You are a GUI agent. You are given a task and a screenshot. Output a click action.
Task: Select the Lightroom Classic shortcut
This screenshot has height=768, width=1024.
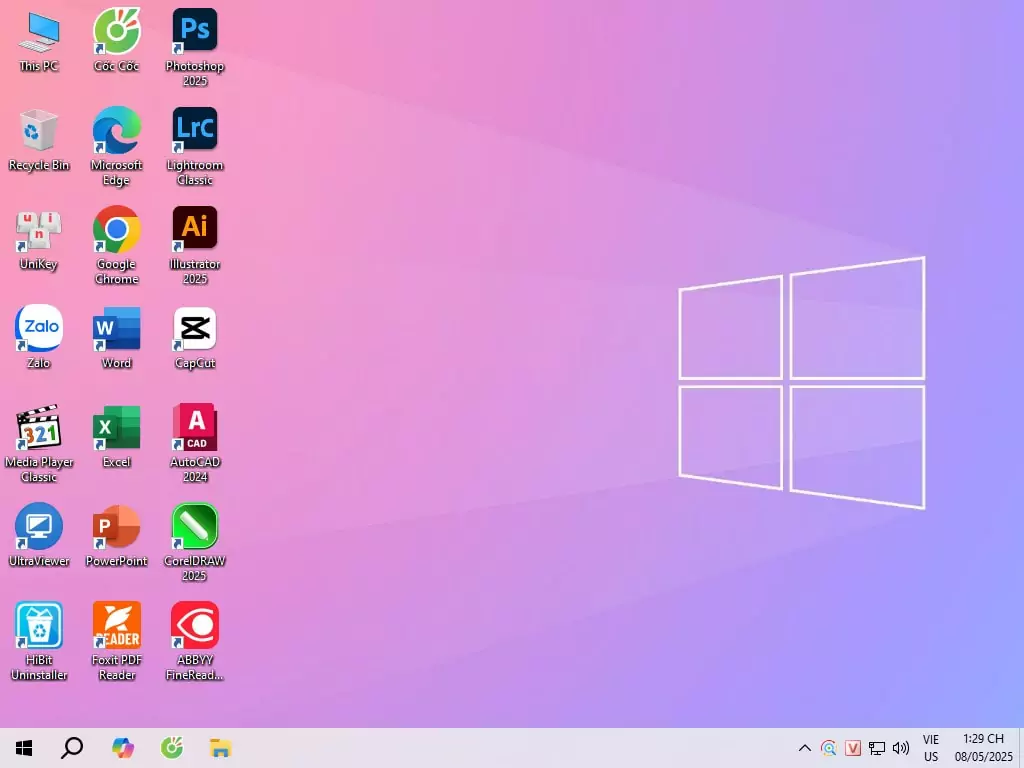tap(195, 146)
